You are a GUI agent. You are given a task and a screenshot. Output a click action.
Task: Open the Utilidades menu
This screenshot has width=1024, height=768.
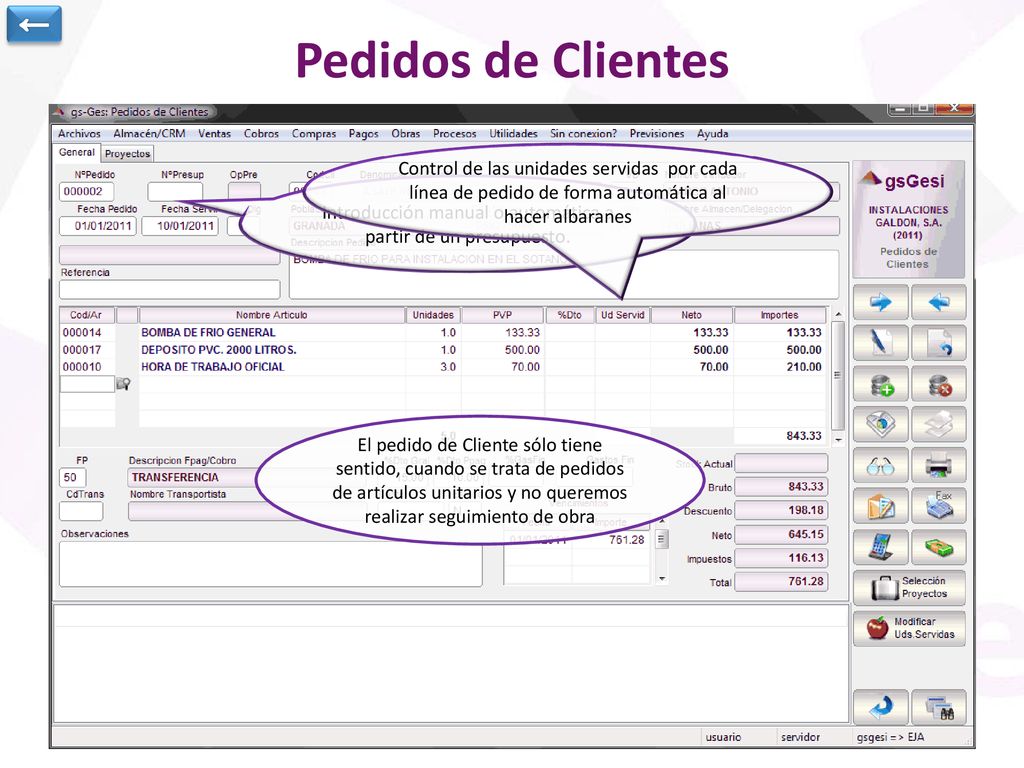coord(513,133)
